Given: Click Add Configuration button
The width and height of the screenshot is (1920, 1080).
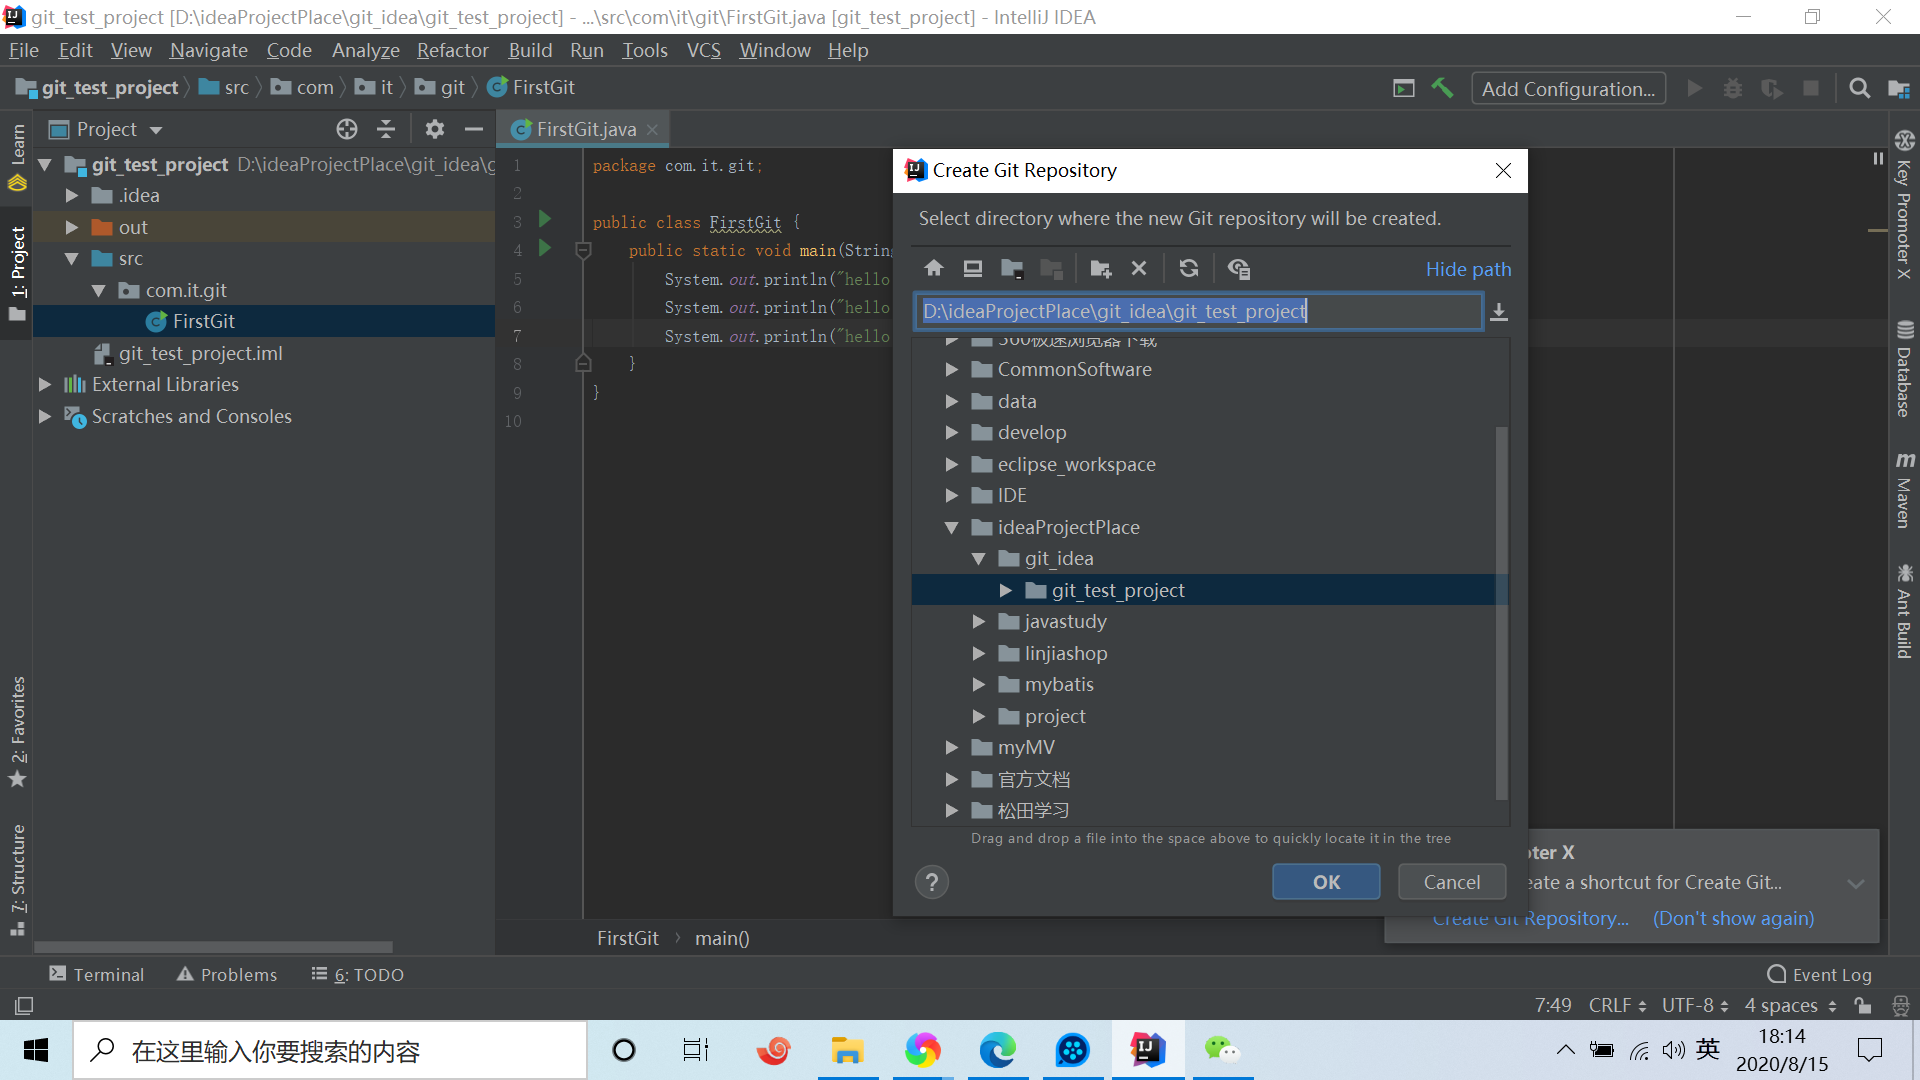Looking at the screenshot, I should (x=1568, y=89).
